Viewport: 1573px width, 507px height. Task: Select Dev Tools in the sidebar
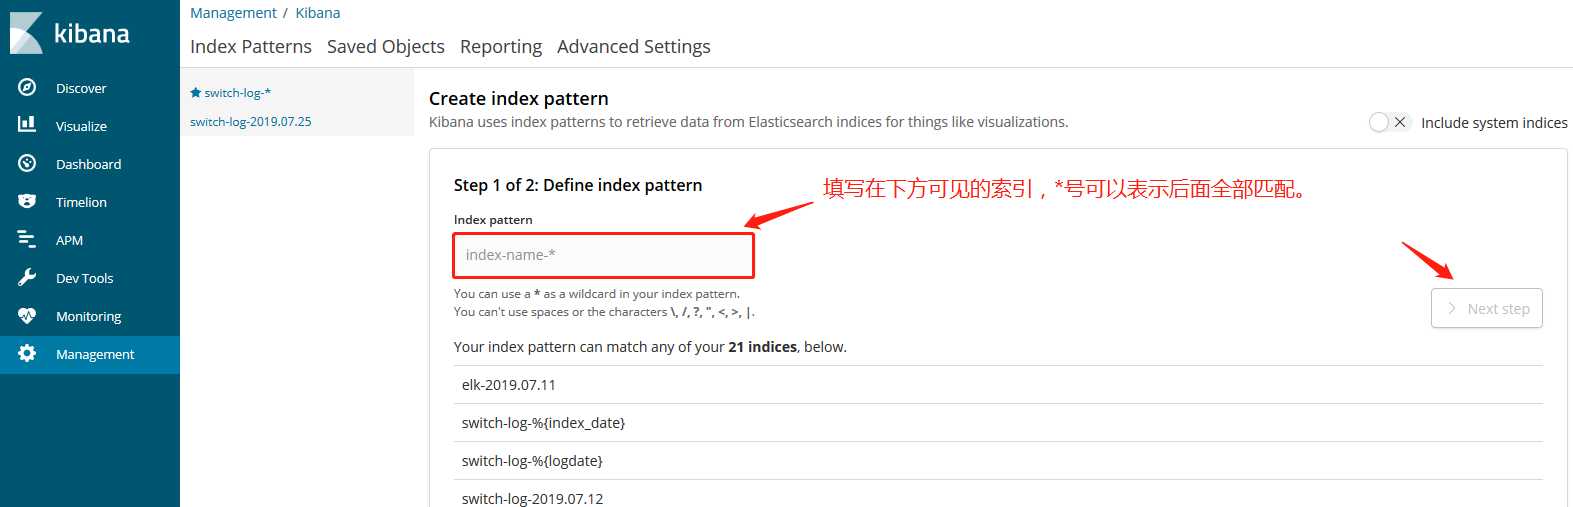(90, 278)
